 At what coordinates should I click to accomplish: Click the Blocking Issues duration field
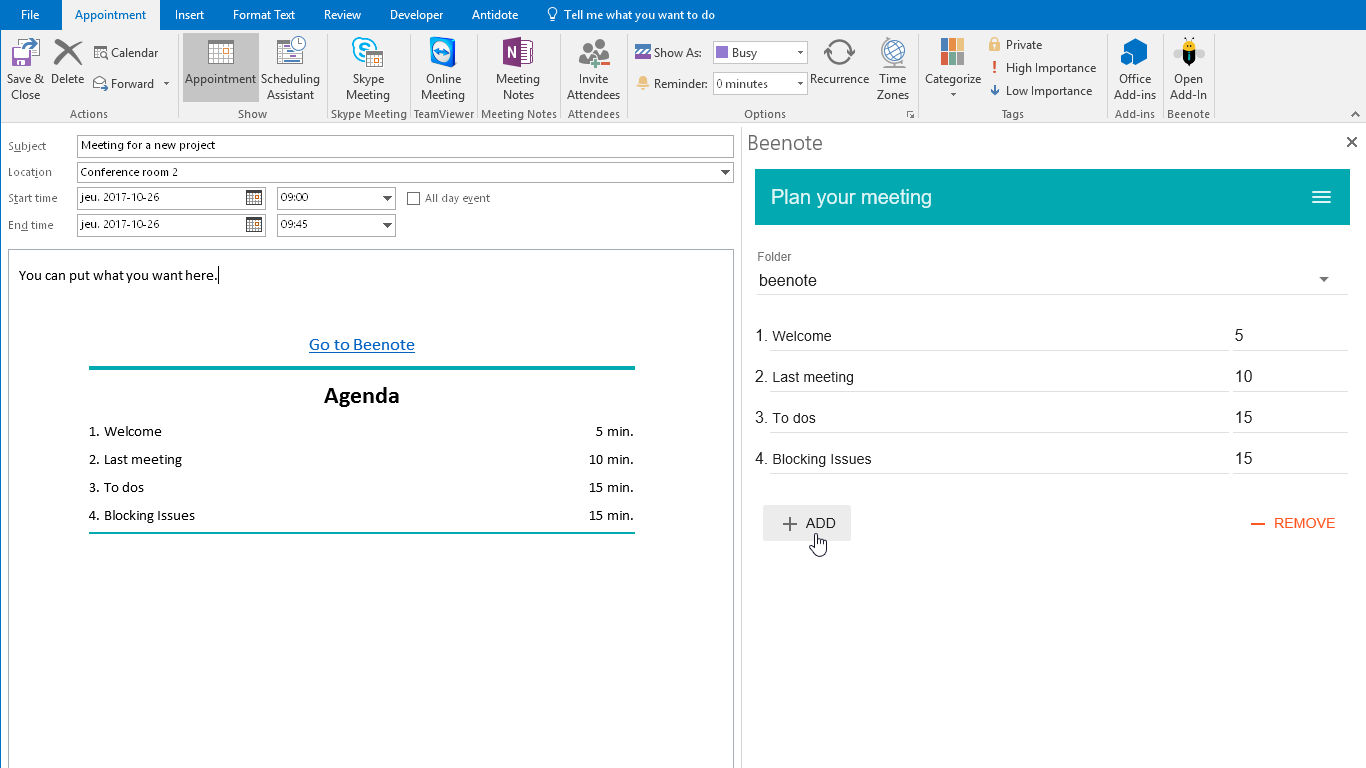coord(1290,459)
